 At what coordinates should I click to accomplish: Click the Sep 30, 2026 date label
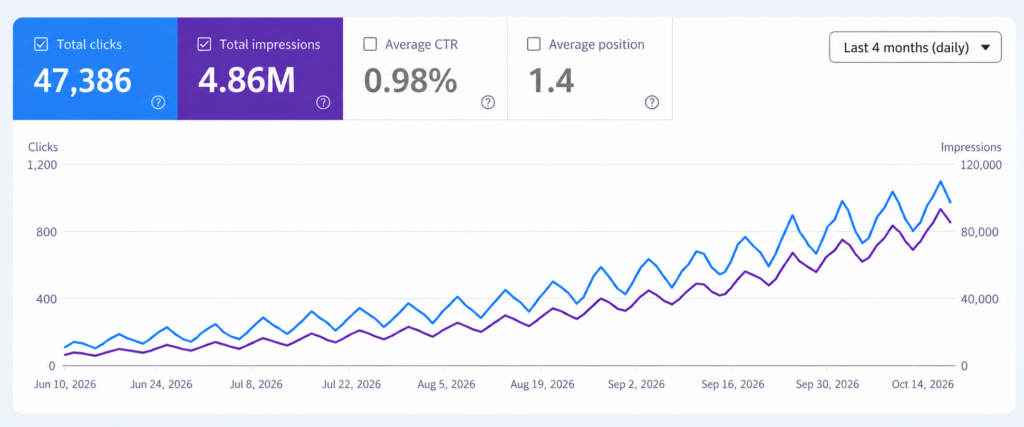click(829, 384)
